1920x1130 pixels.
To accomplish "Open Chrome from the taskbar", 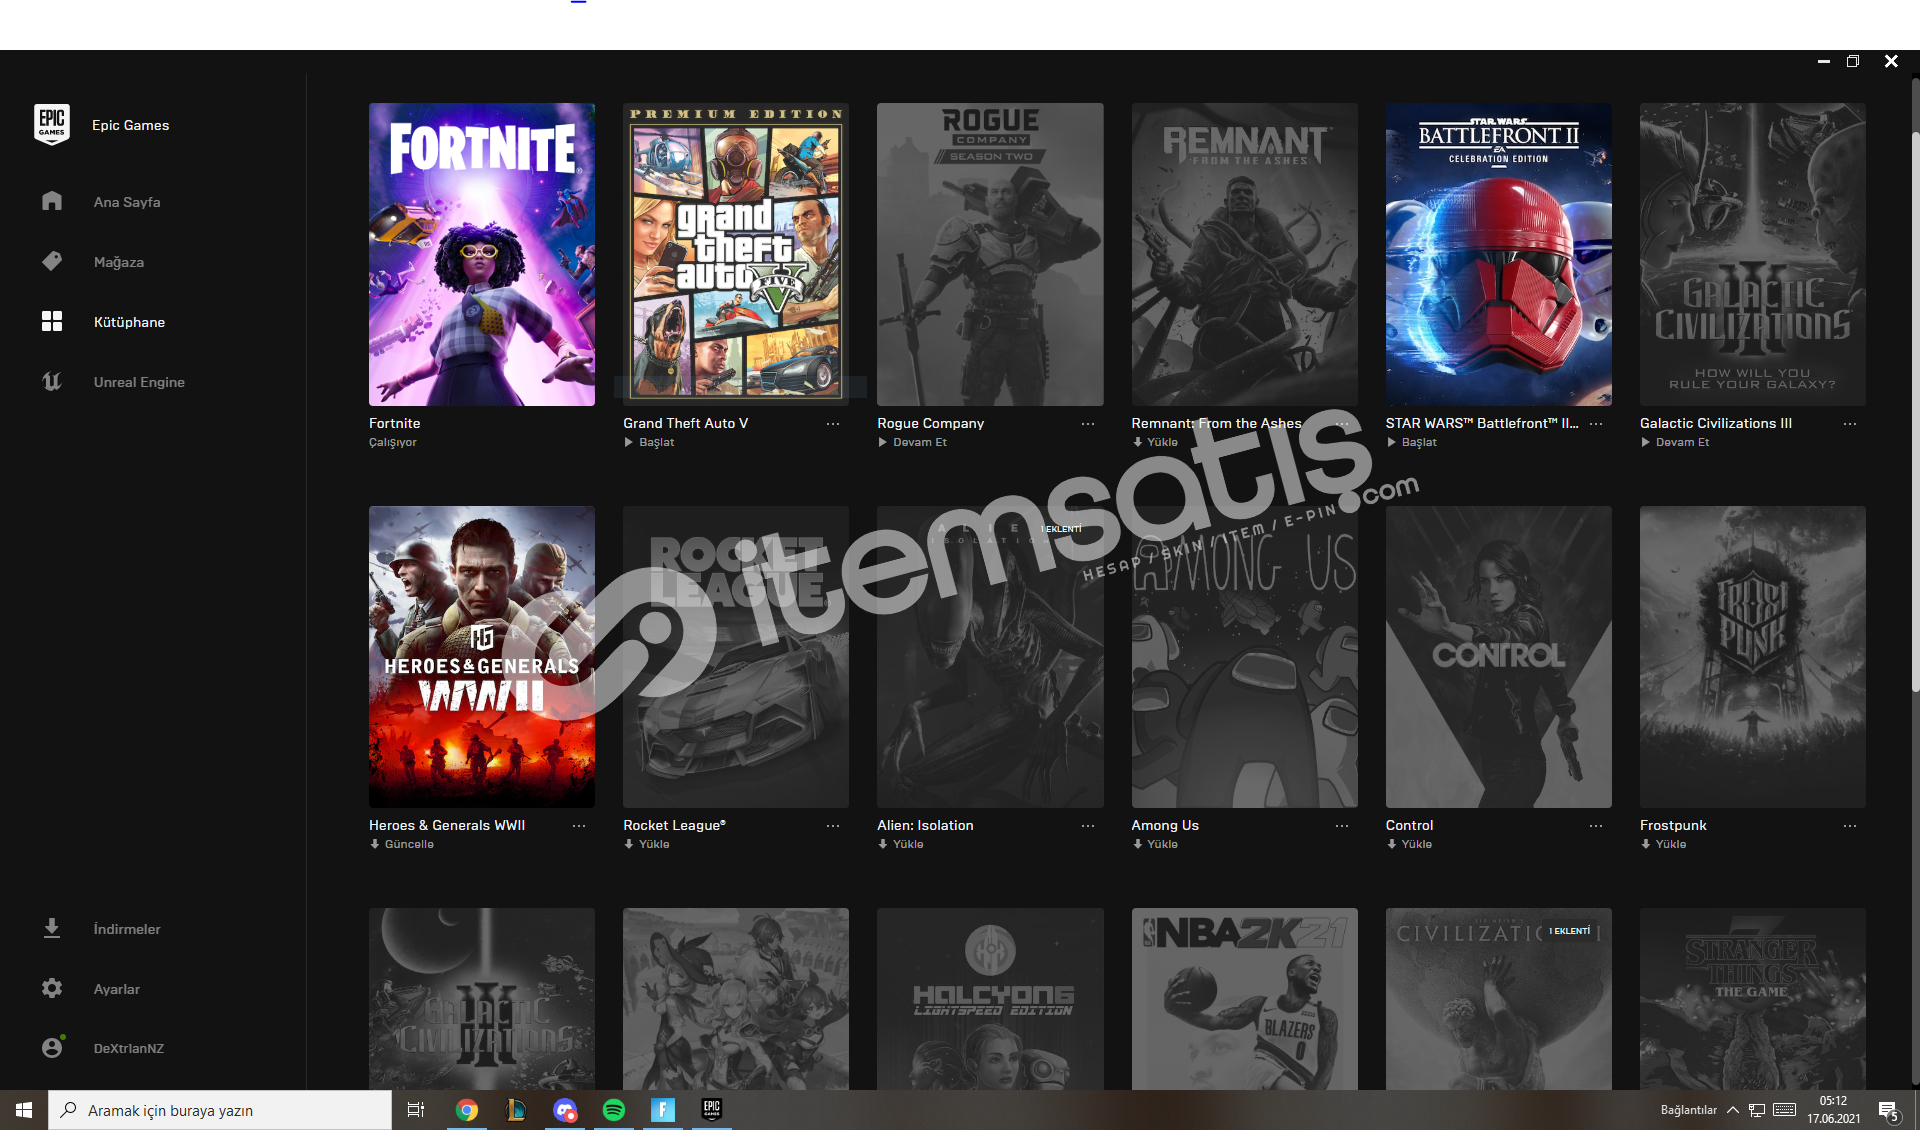I will tap(466, 1110).
